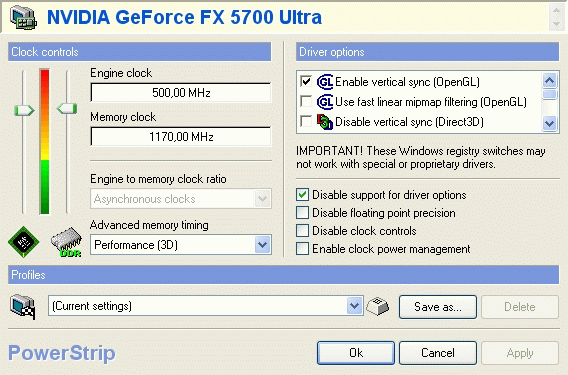This screenshot has width=568, height=375.
Task: Click the OpenGL icon beside mipmap filtering
Action: 325,102
